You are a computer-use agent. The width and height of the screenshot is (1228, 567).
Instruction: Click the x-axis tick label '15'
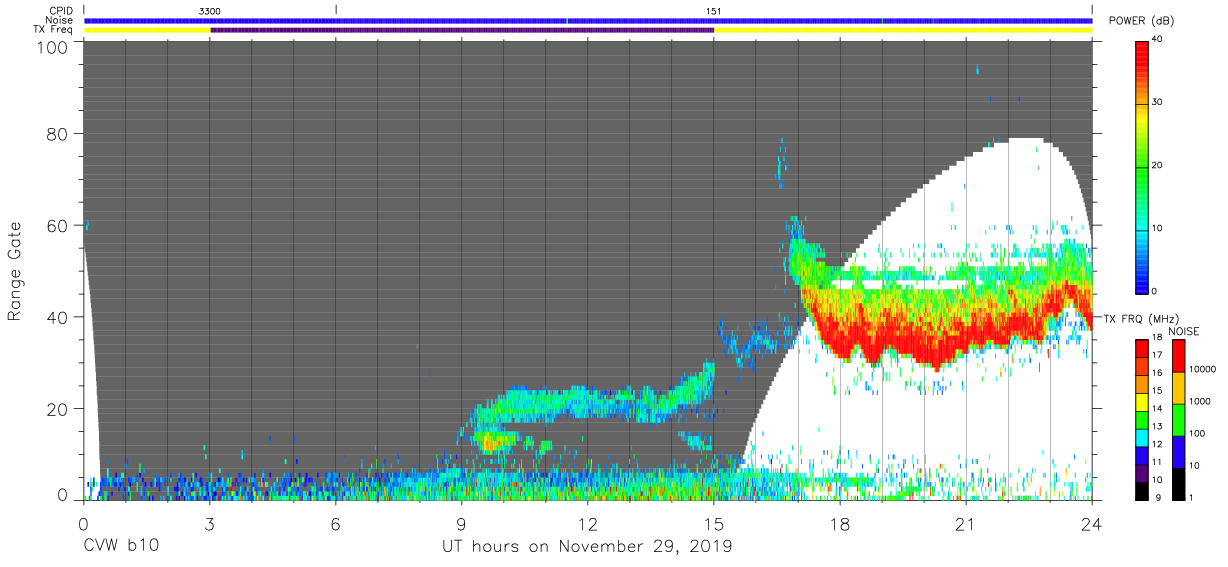coord(714,524)
